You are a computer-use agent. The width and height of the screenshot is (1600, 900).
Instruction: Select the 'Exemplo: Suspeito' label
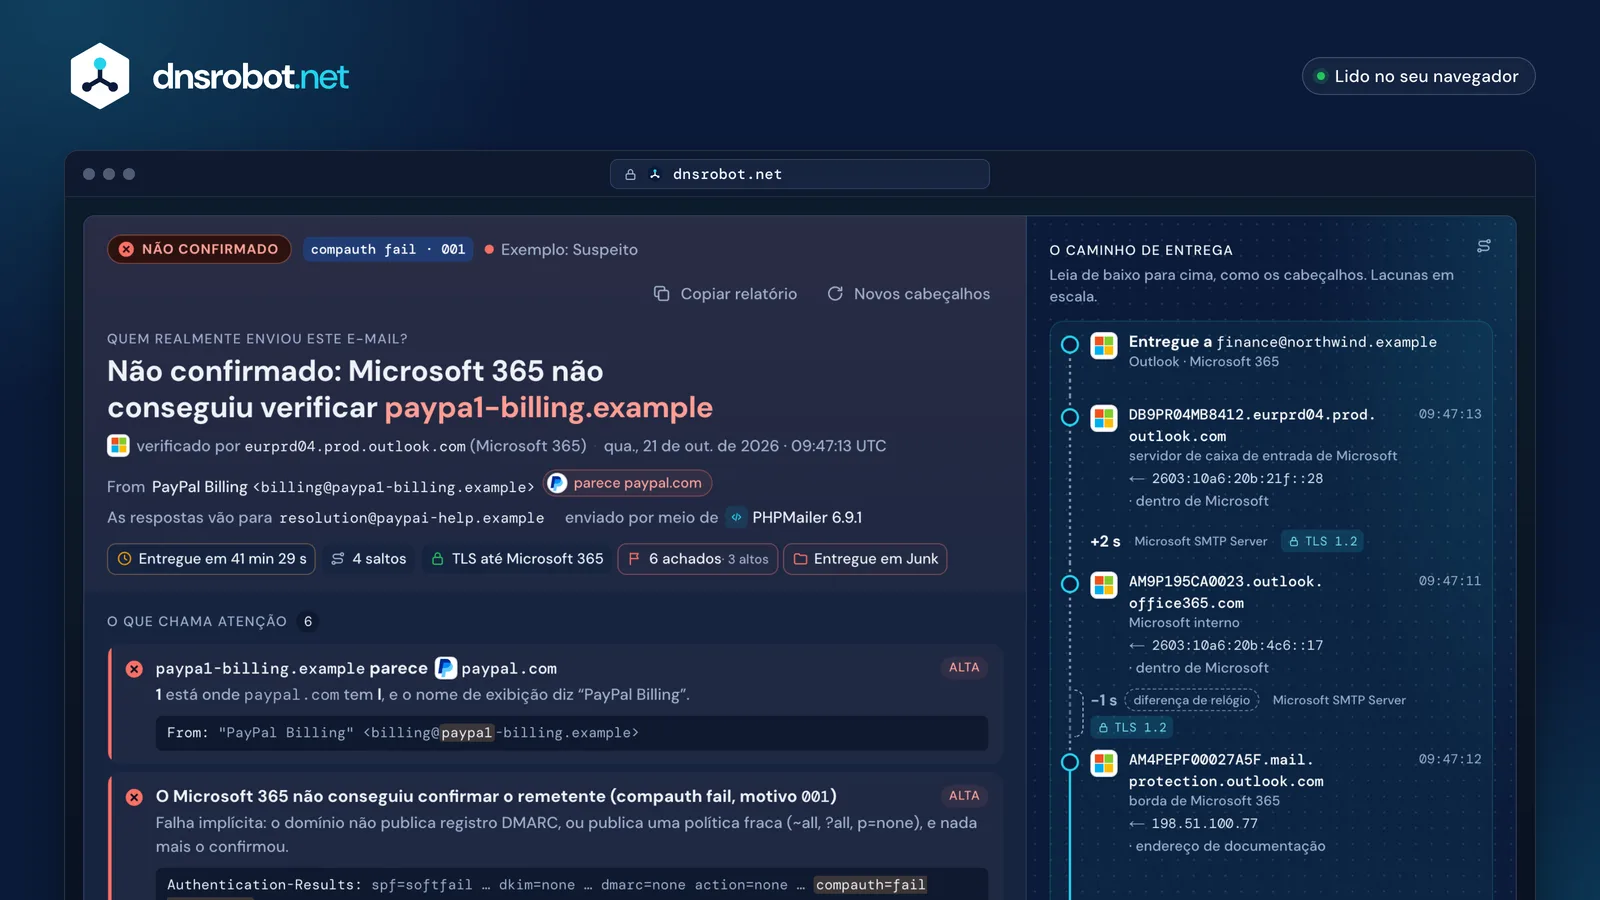(x=569, y=249)
